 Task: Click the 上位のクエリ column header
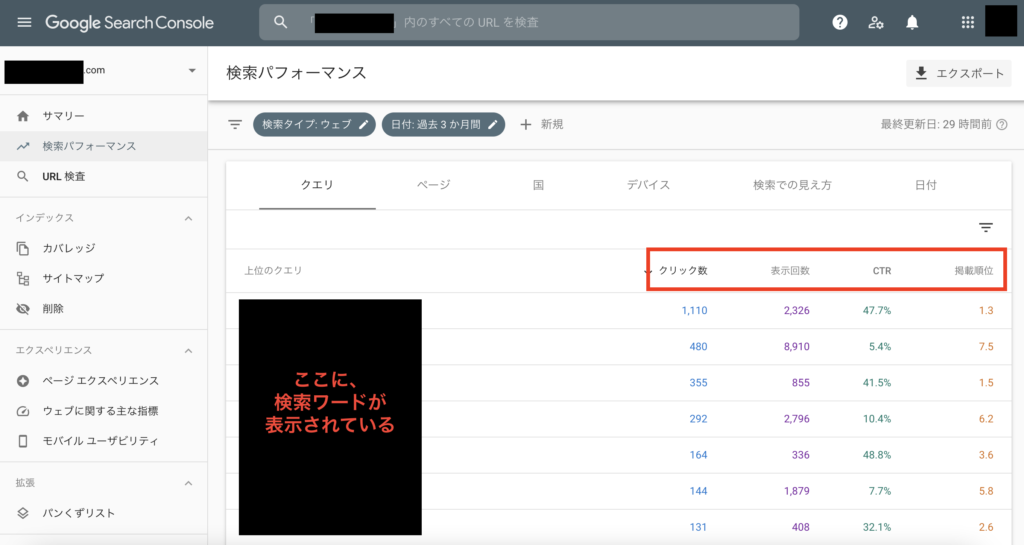click(x=273, y=270)
